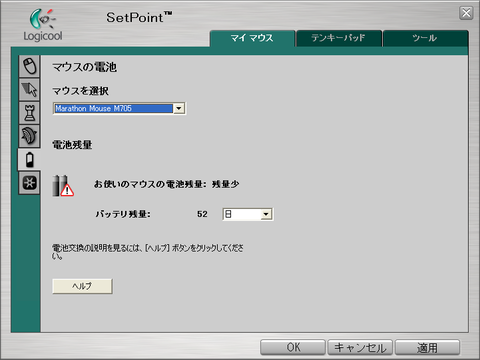
Task: Select the battery status sidebar icon
Action: [30, 159]
